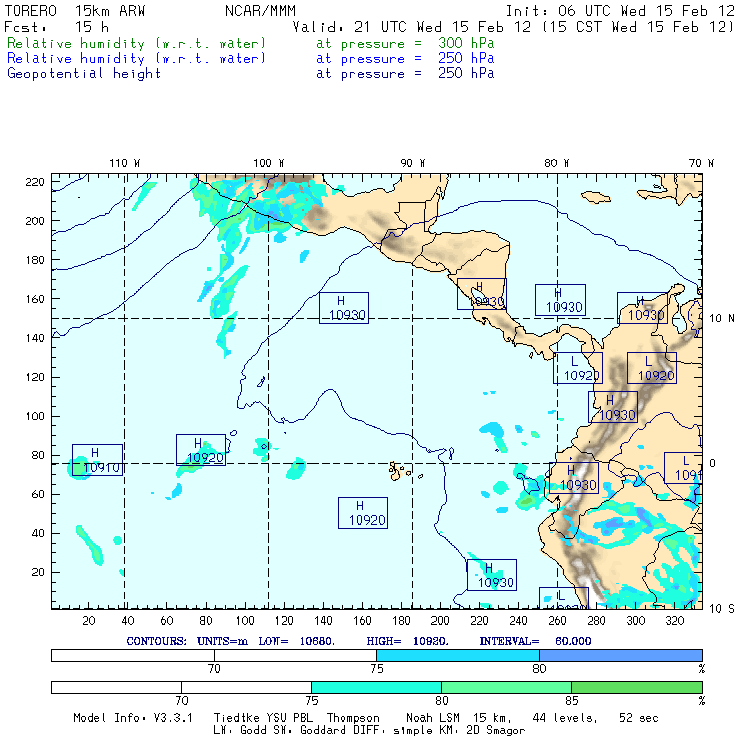Image resolution: width=740 pixels, height=740 pixels.
Task: Select the teal 75–80% swatch on the lower colorbar
Action: [376, 687]
